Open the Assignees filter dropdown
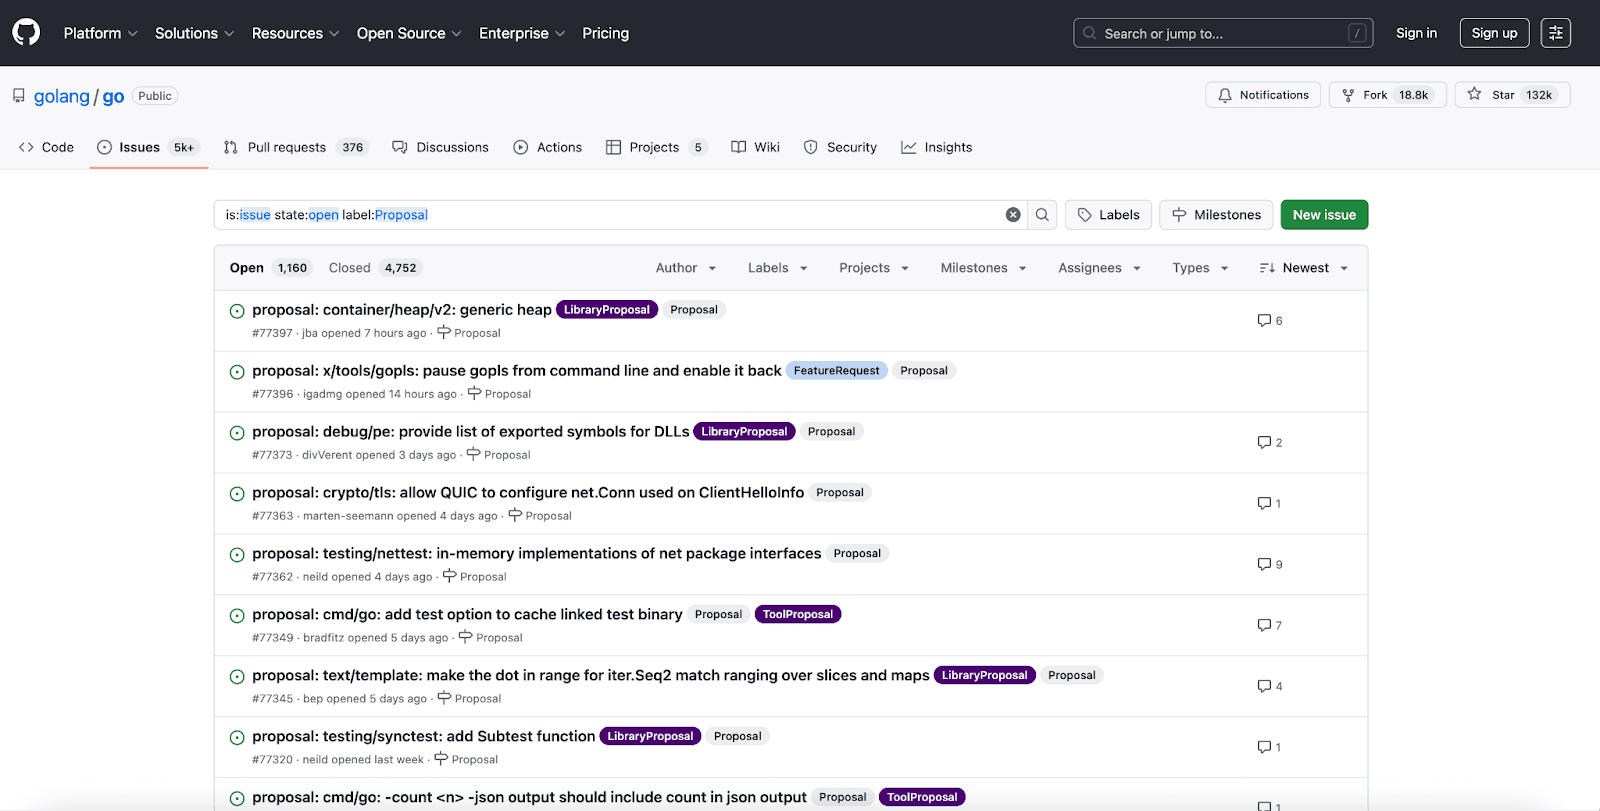Image resolution: width=1600 pixels, height=811 pixels. (x=1099, y=268)
